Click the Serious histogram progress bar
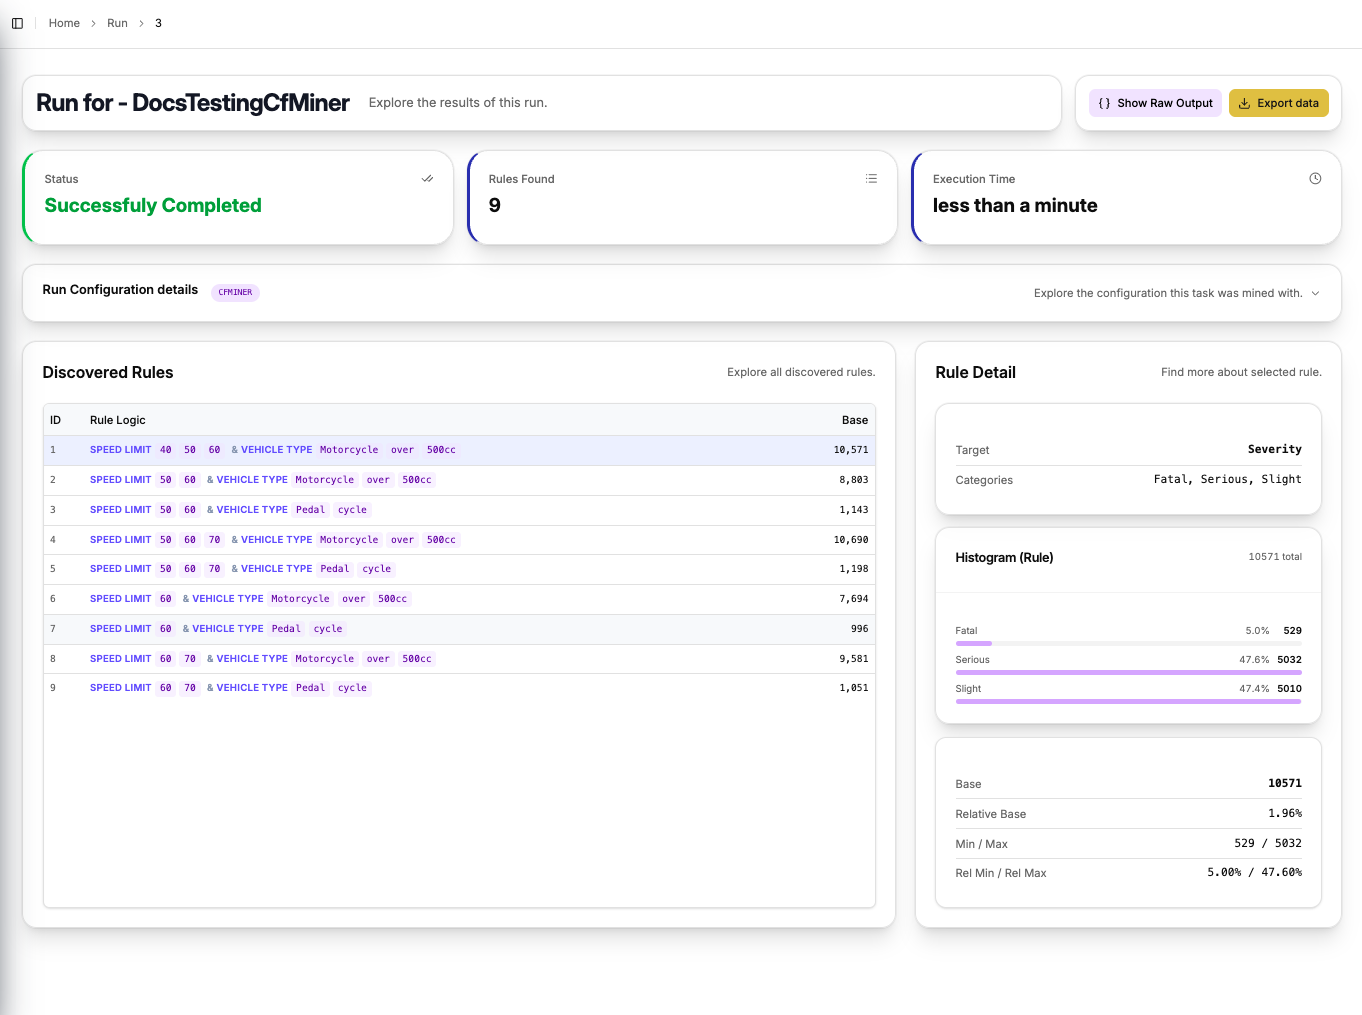 tap(1128, 673)
